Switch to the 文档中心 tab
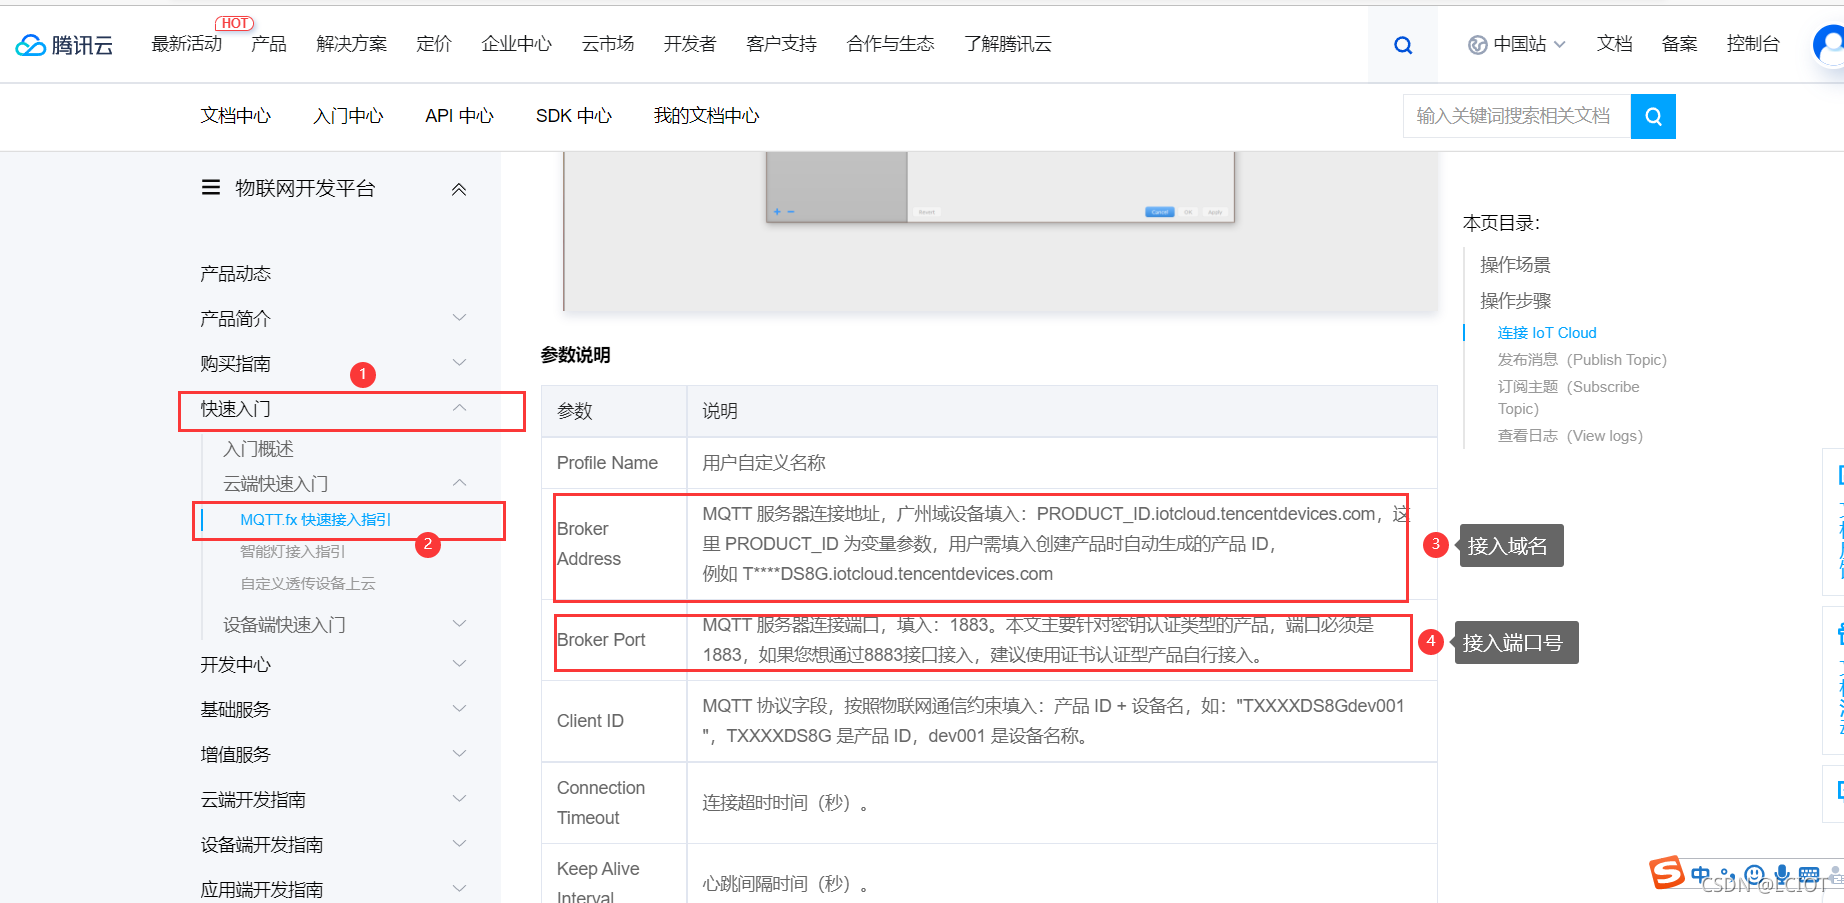Viewport: 1844px width, 903px height. 235,116
